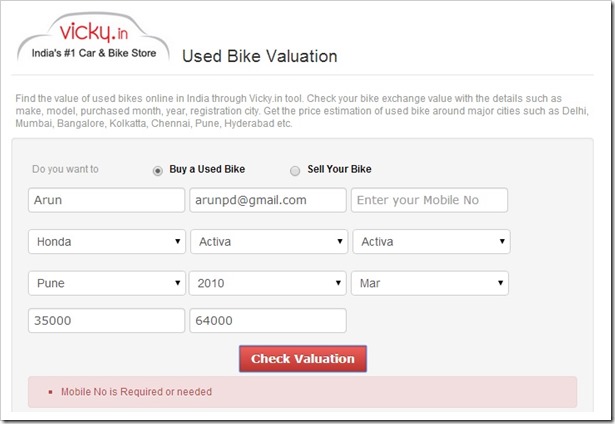Focus the Enter your Mobile No field

tap(429, 200)
